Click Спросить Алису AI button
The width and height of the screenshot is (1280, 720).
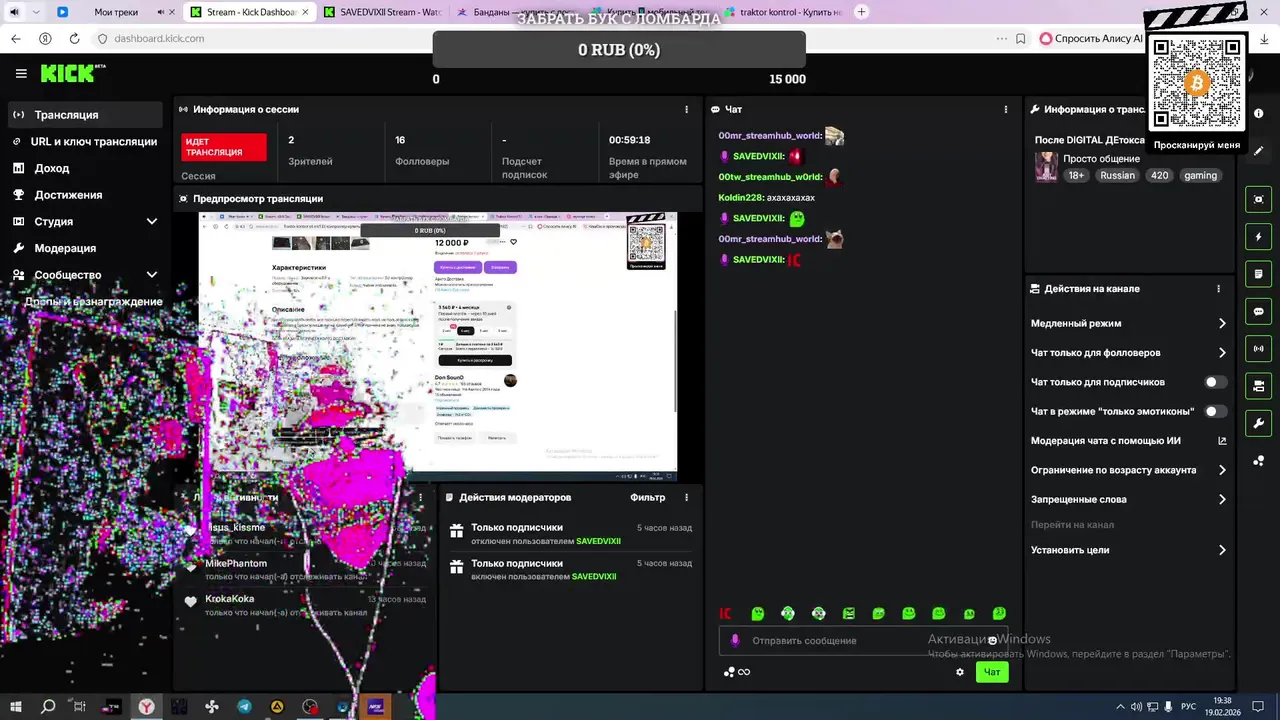click(1091, 38)
